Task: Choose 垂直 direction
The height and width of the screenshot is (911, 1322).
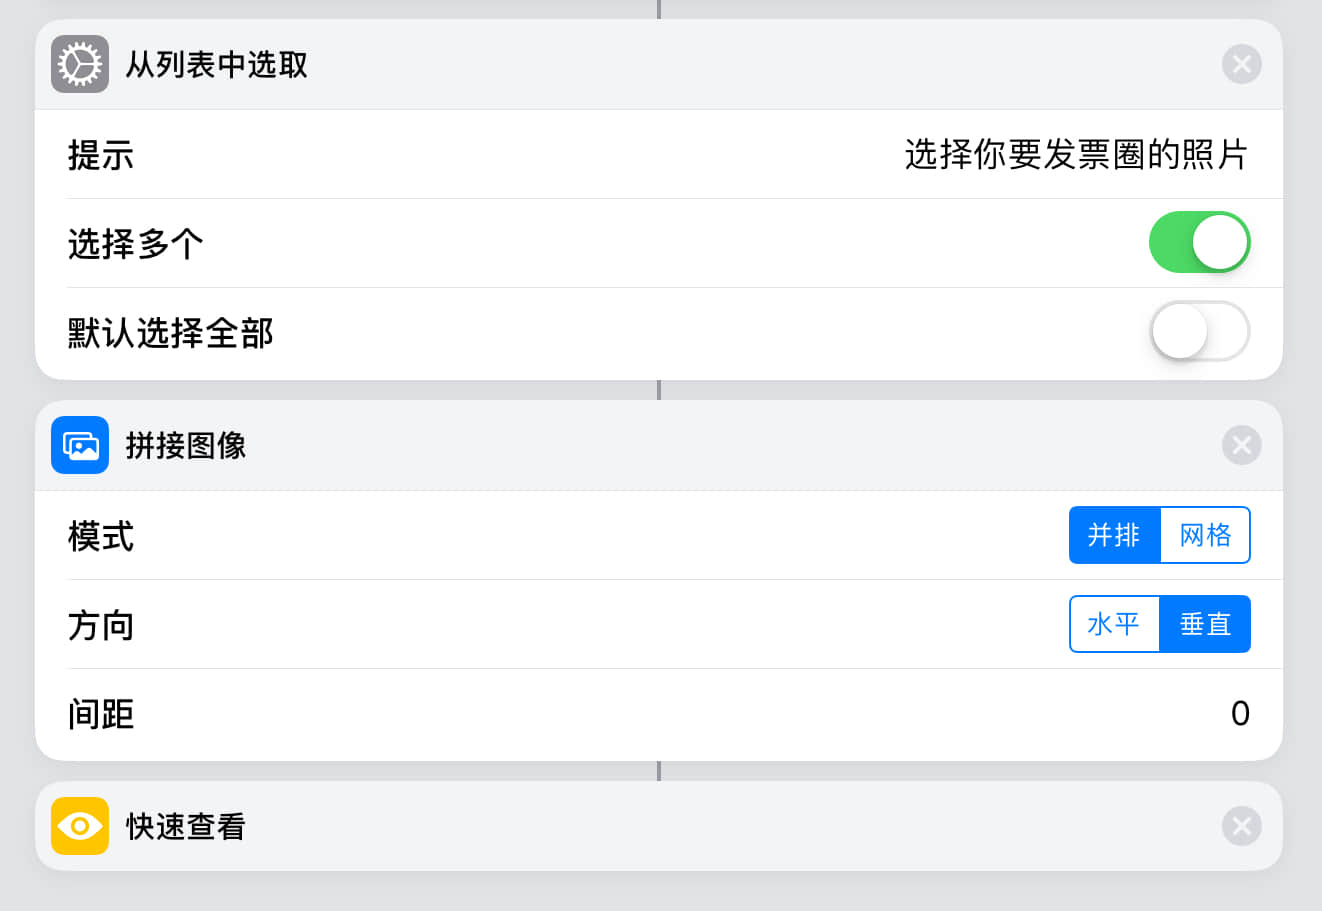Action: (1205, 624)
